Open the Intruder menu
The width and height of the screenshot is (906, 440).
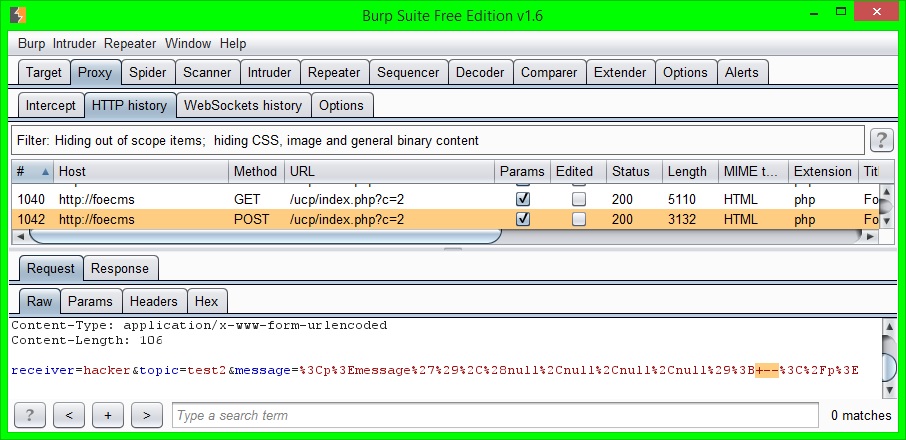pos(75,43)
